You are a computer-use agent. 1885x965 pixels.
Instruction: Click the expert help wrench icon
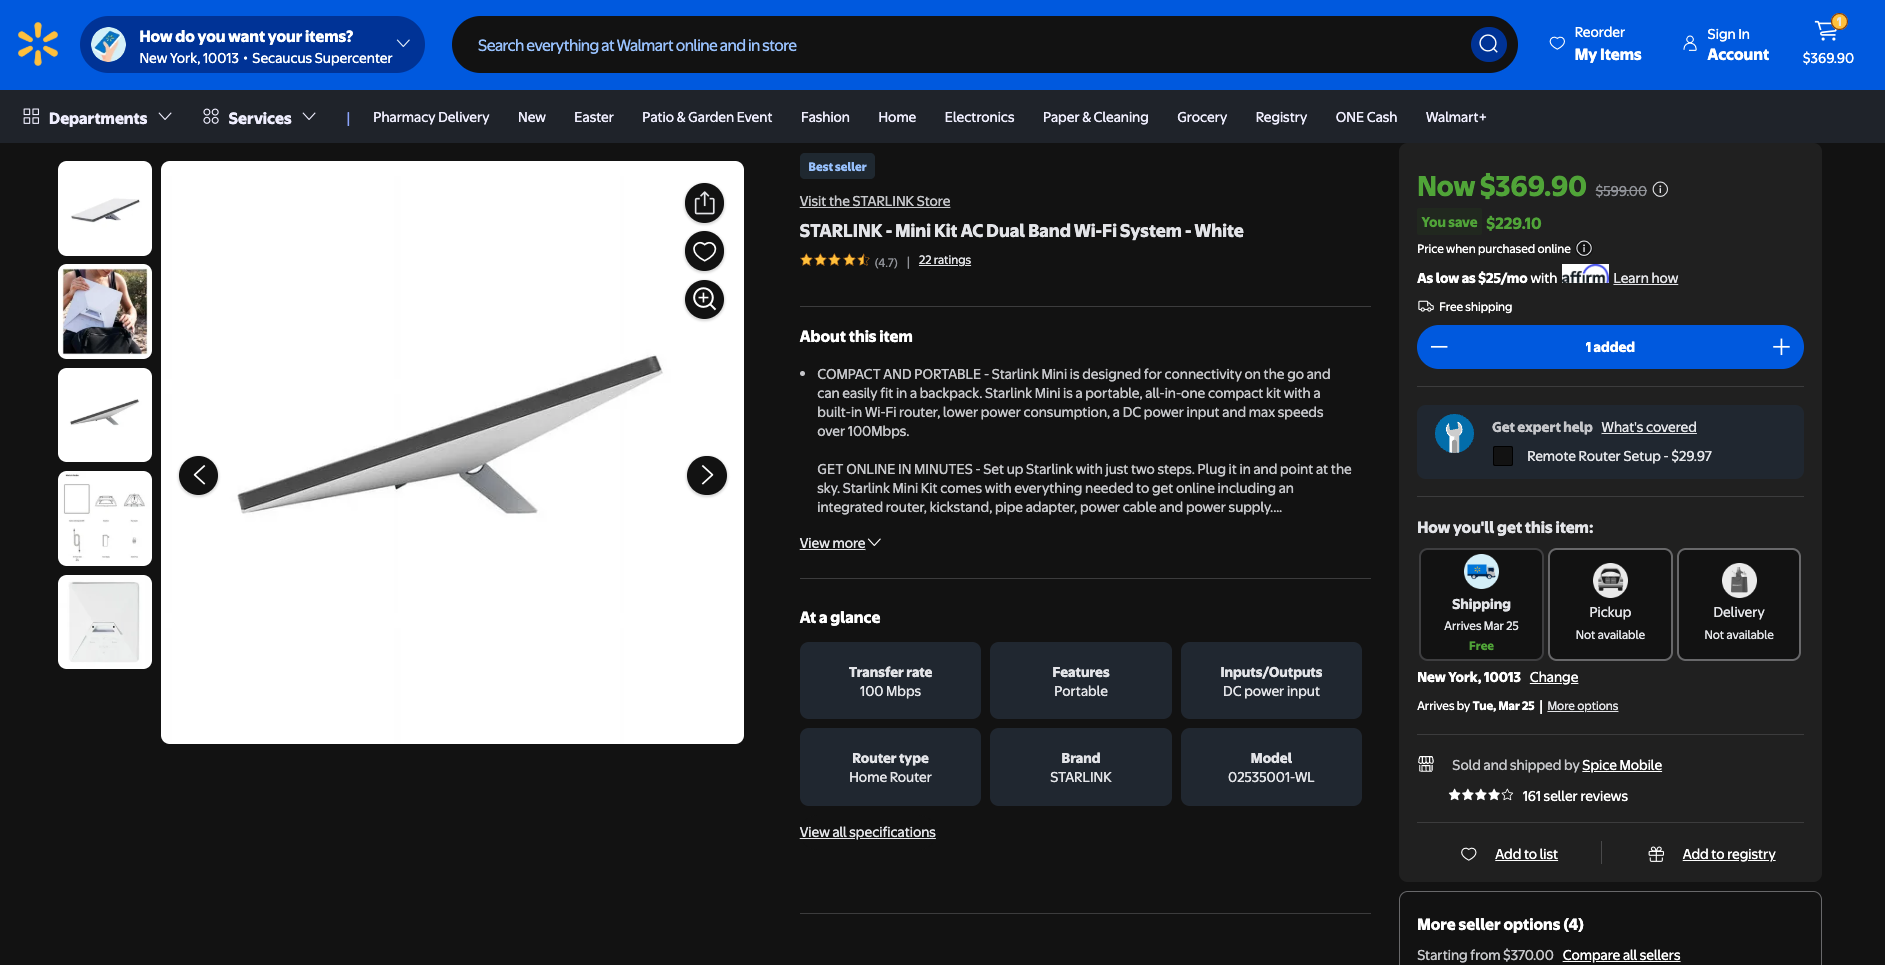1454,434
